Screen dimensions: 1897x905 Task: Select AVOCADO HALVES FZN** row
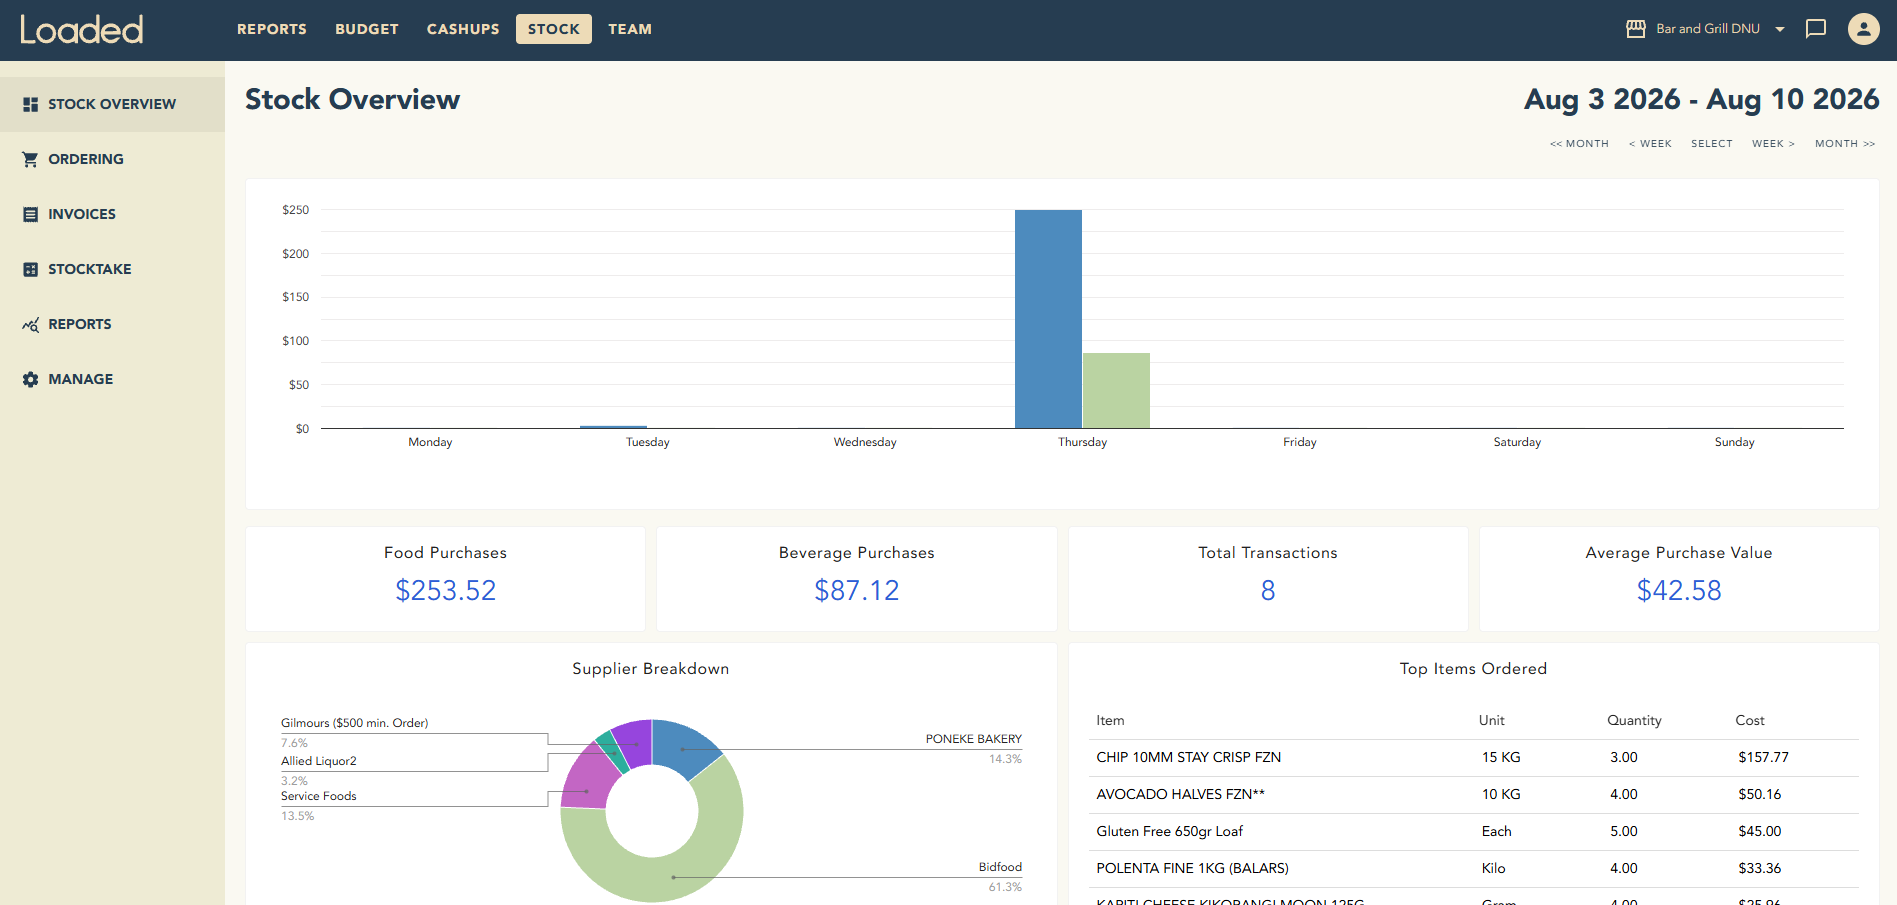pos(1473,795)
